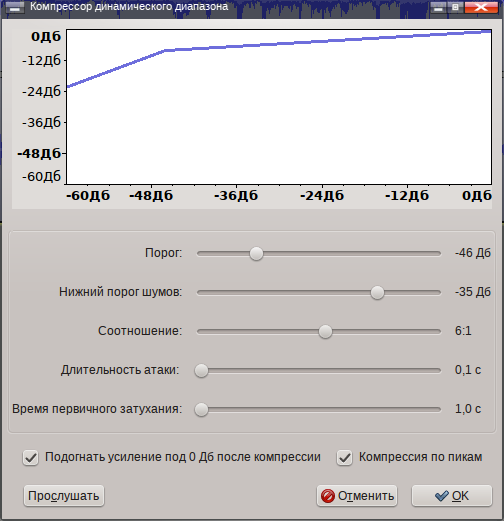This screenshot has width=504, height=521.
Task: Open the window menu icon in title bar
Action: [x=15, y=7]
